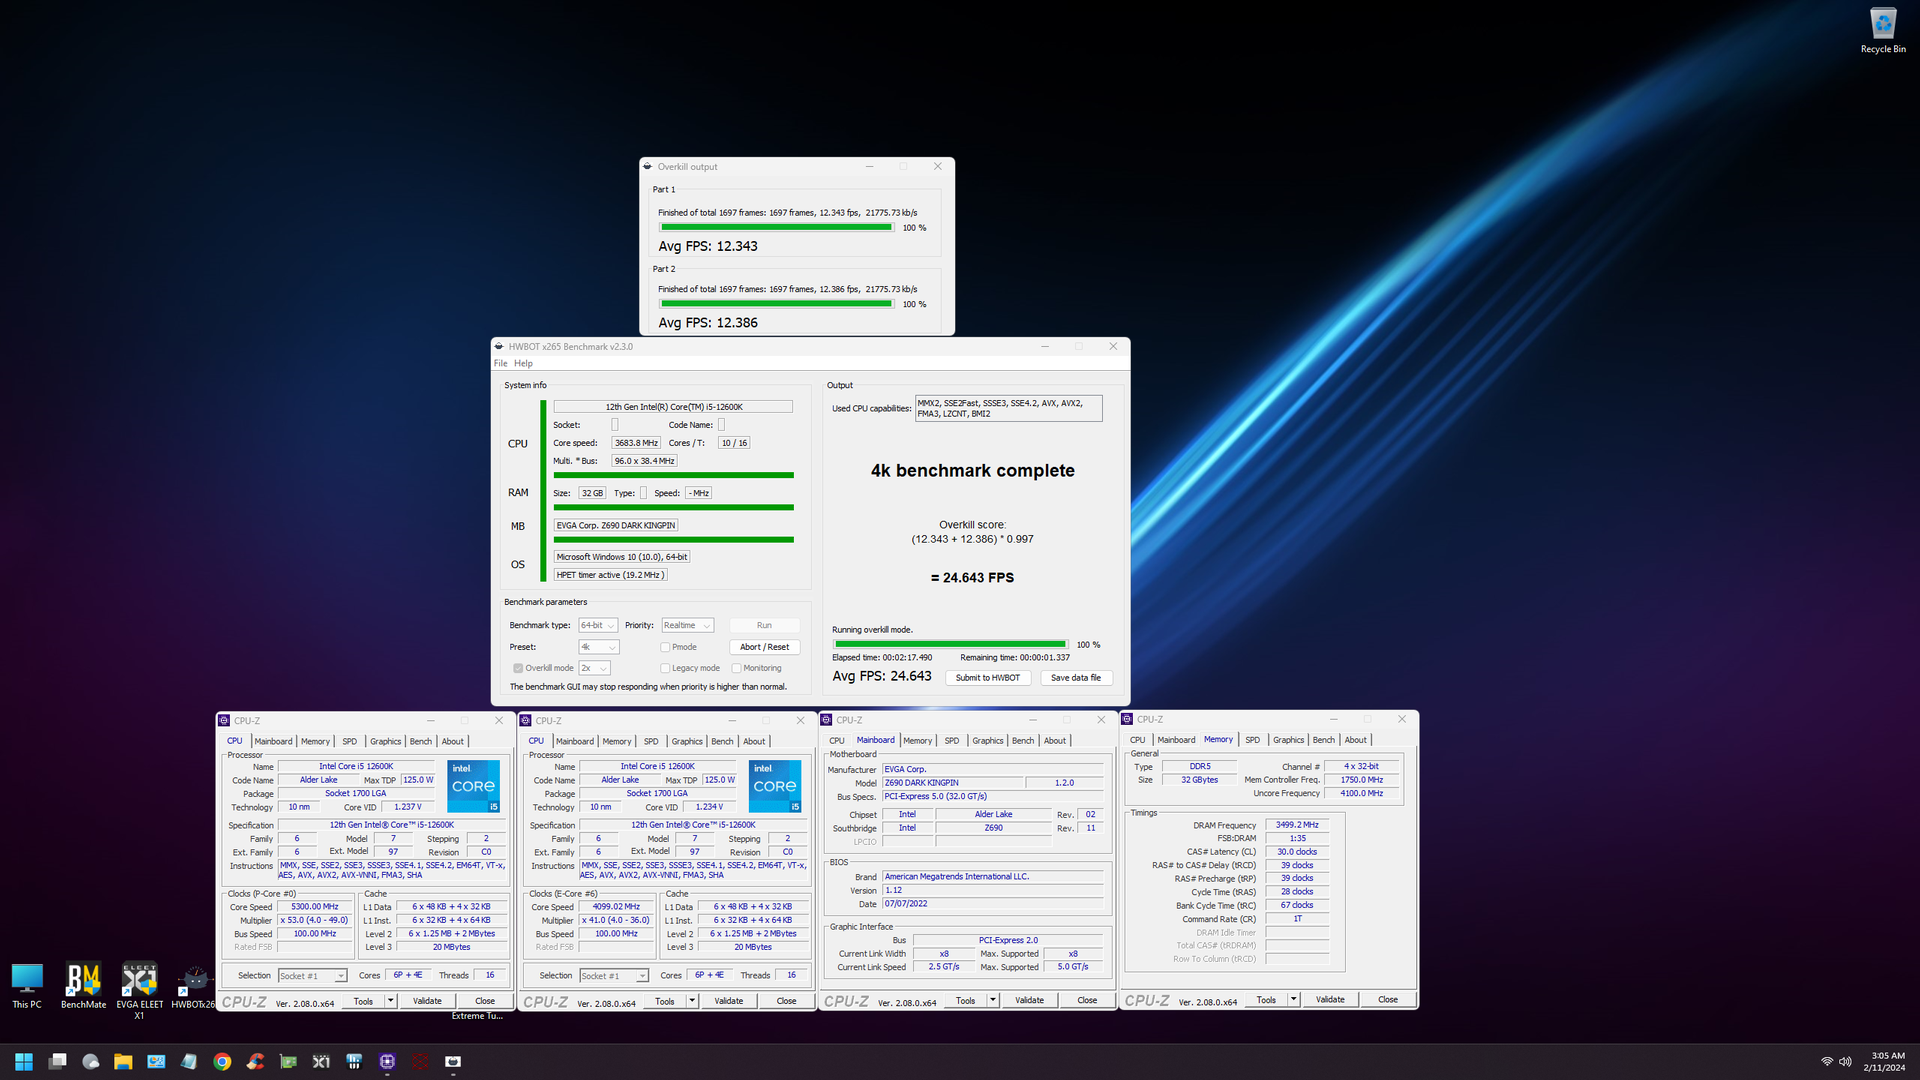Click the Intel Core i5 logo in P-Core CPU-Z window
This screenshot has width=1920, height=1080.
[x=474, y=786]
